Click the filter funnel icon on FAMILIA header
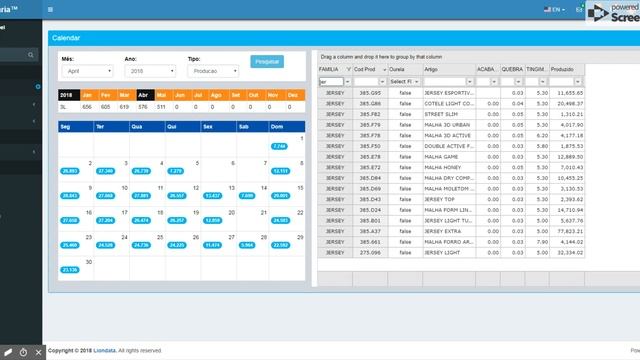 (349, 69)
